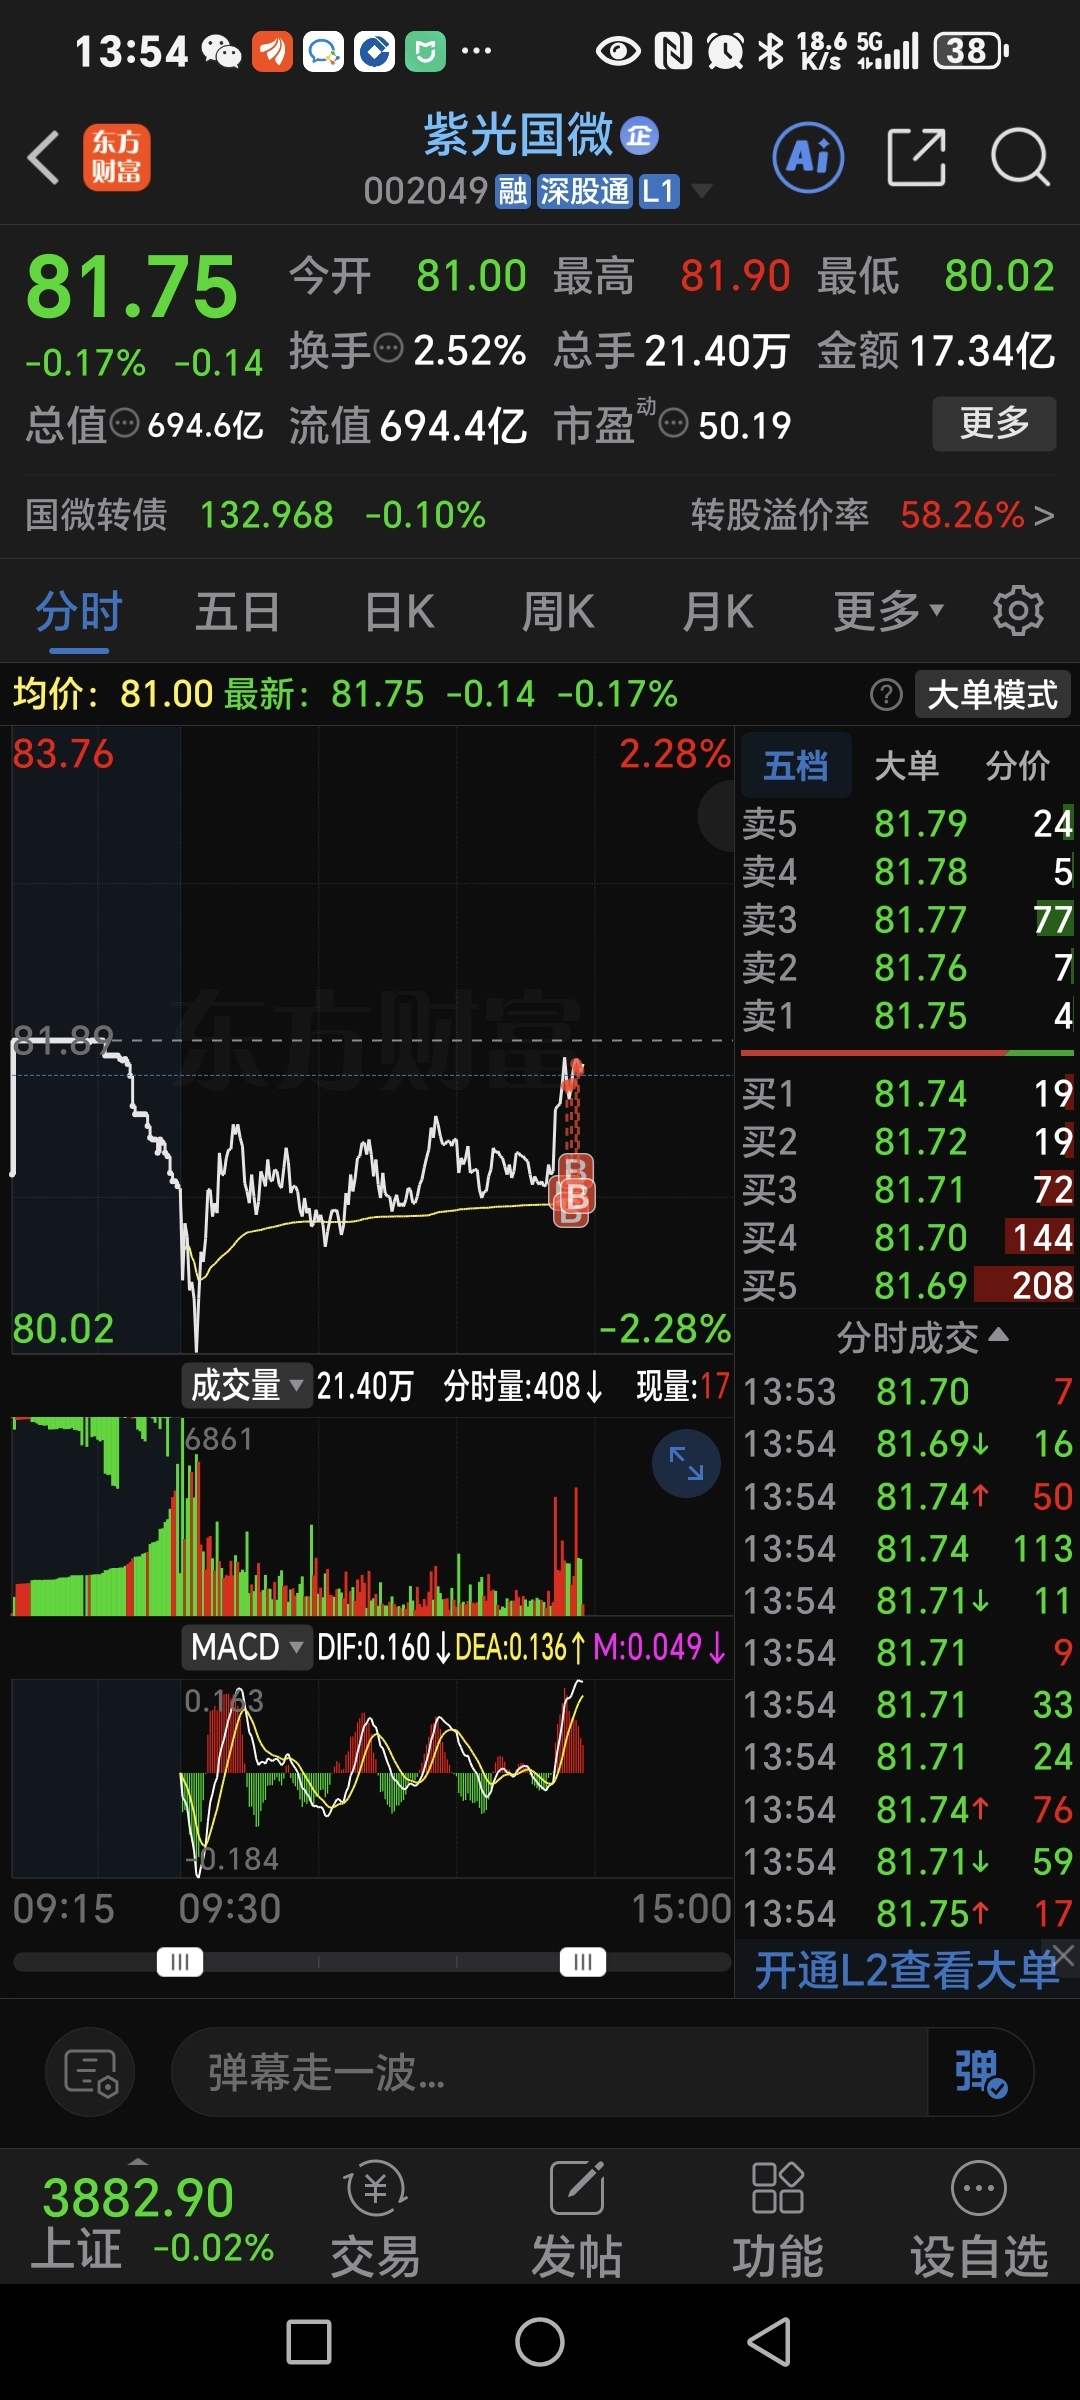This screenshot has height=2400, width=1080.
Task: Close the 开通L2 banner
Action: pos(1064,1954)
